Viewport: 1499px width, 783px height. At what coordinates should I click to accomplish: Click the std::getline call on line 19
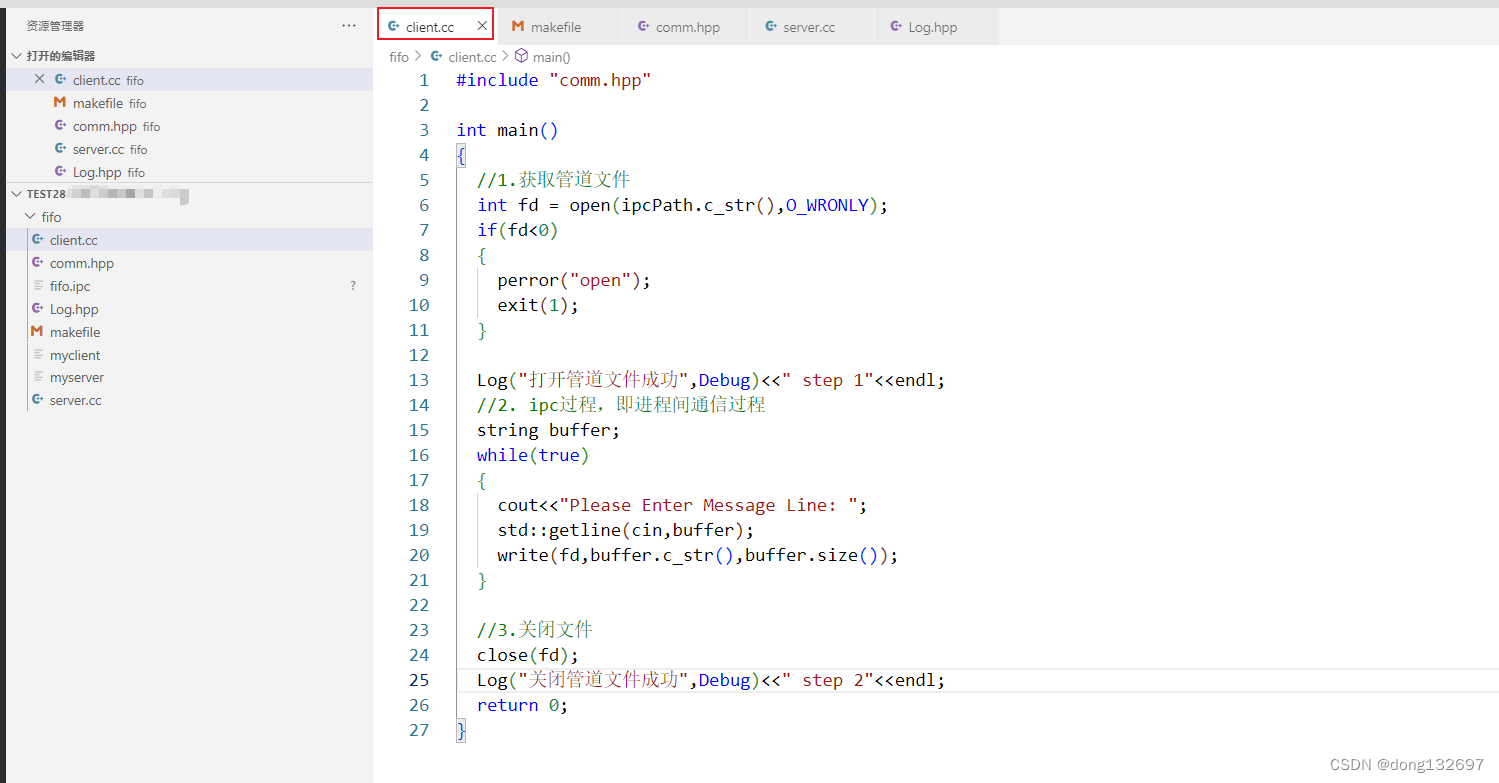pos(626,530)
